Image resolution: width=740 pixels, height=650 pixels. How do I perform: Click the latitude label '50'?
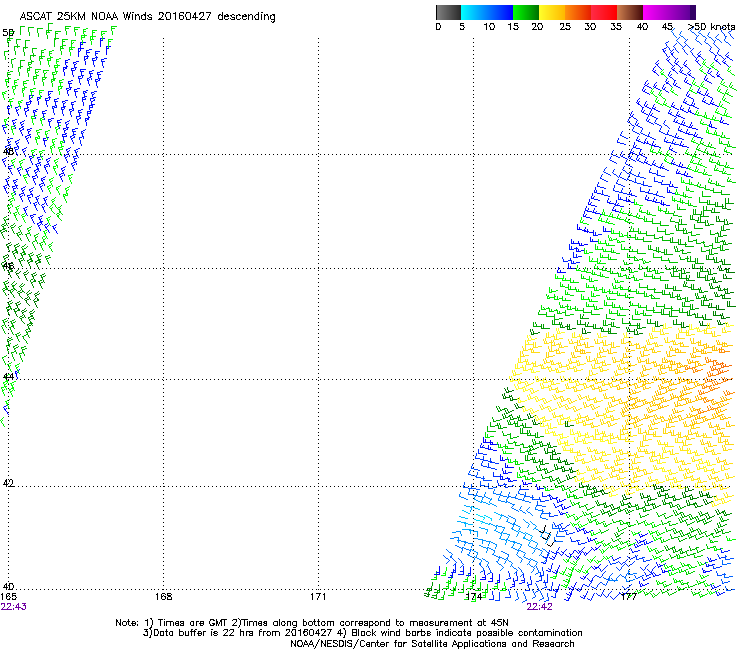(8, 33)
